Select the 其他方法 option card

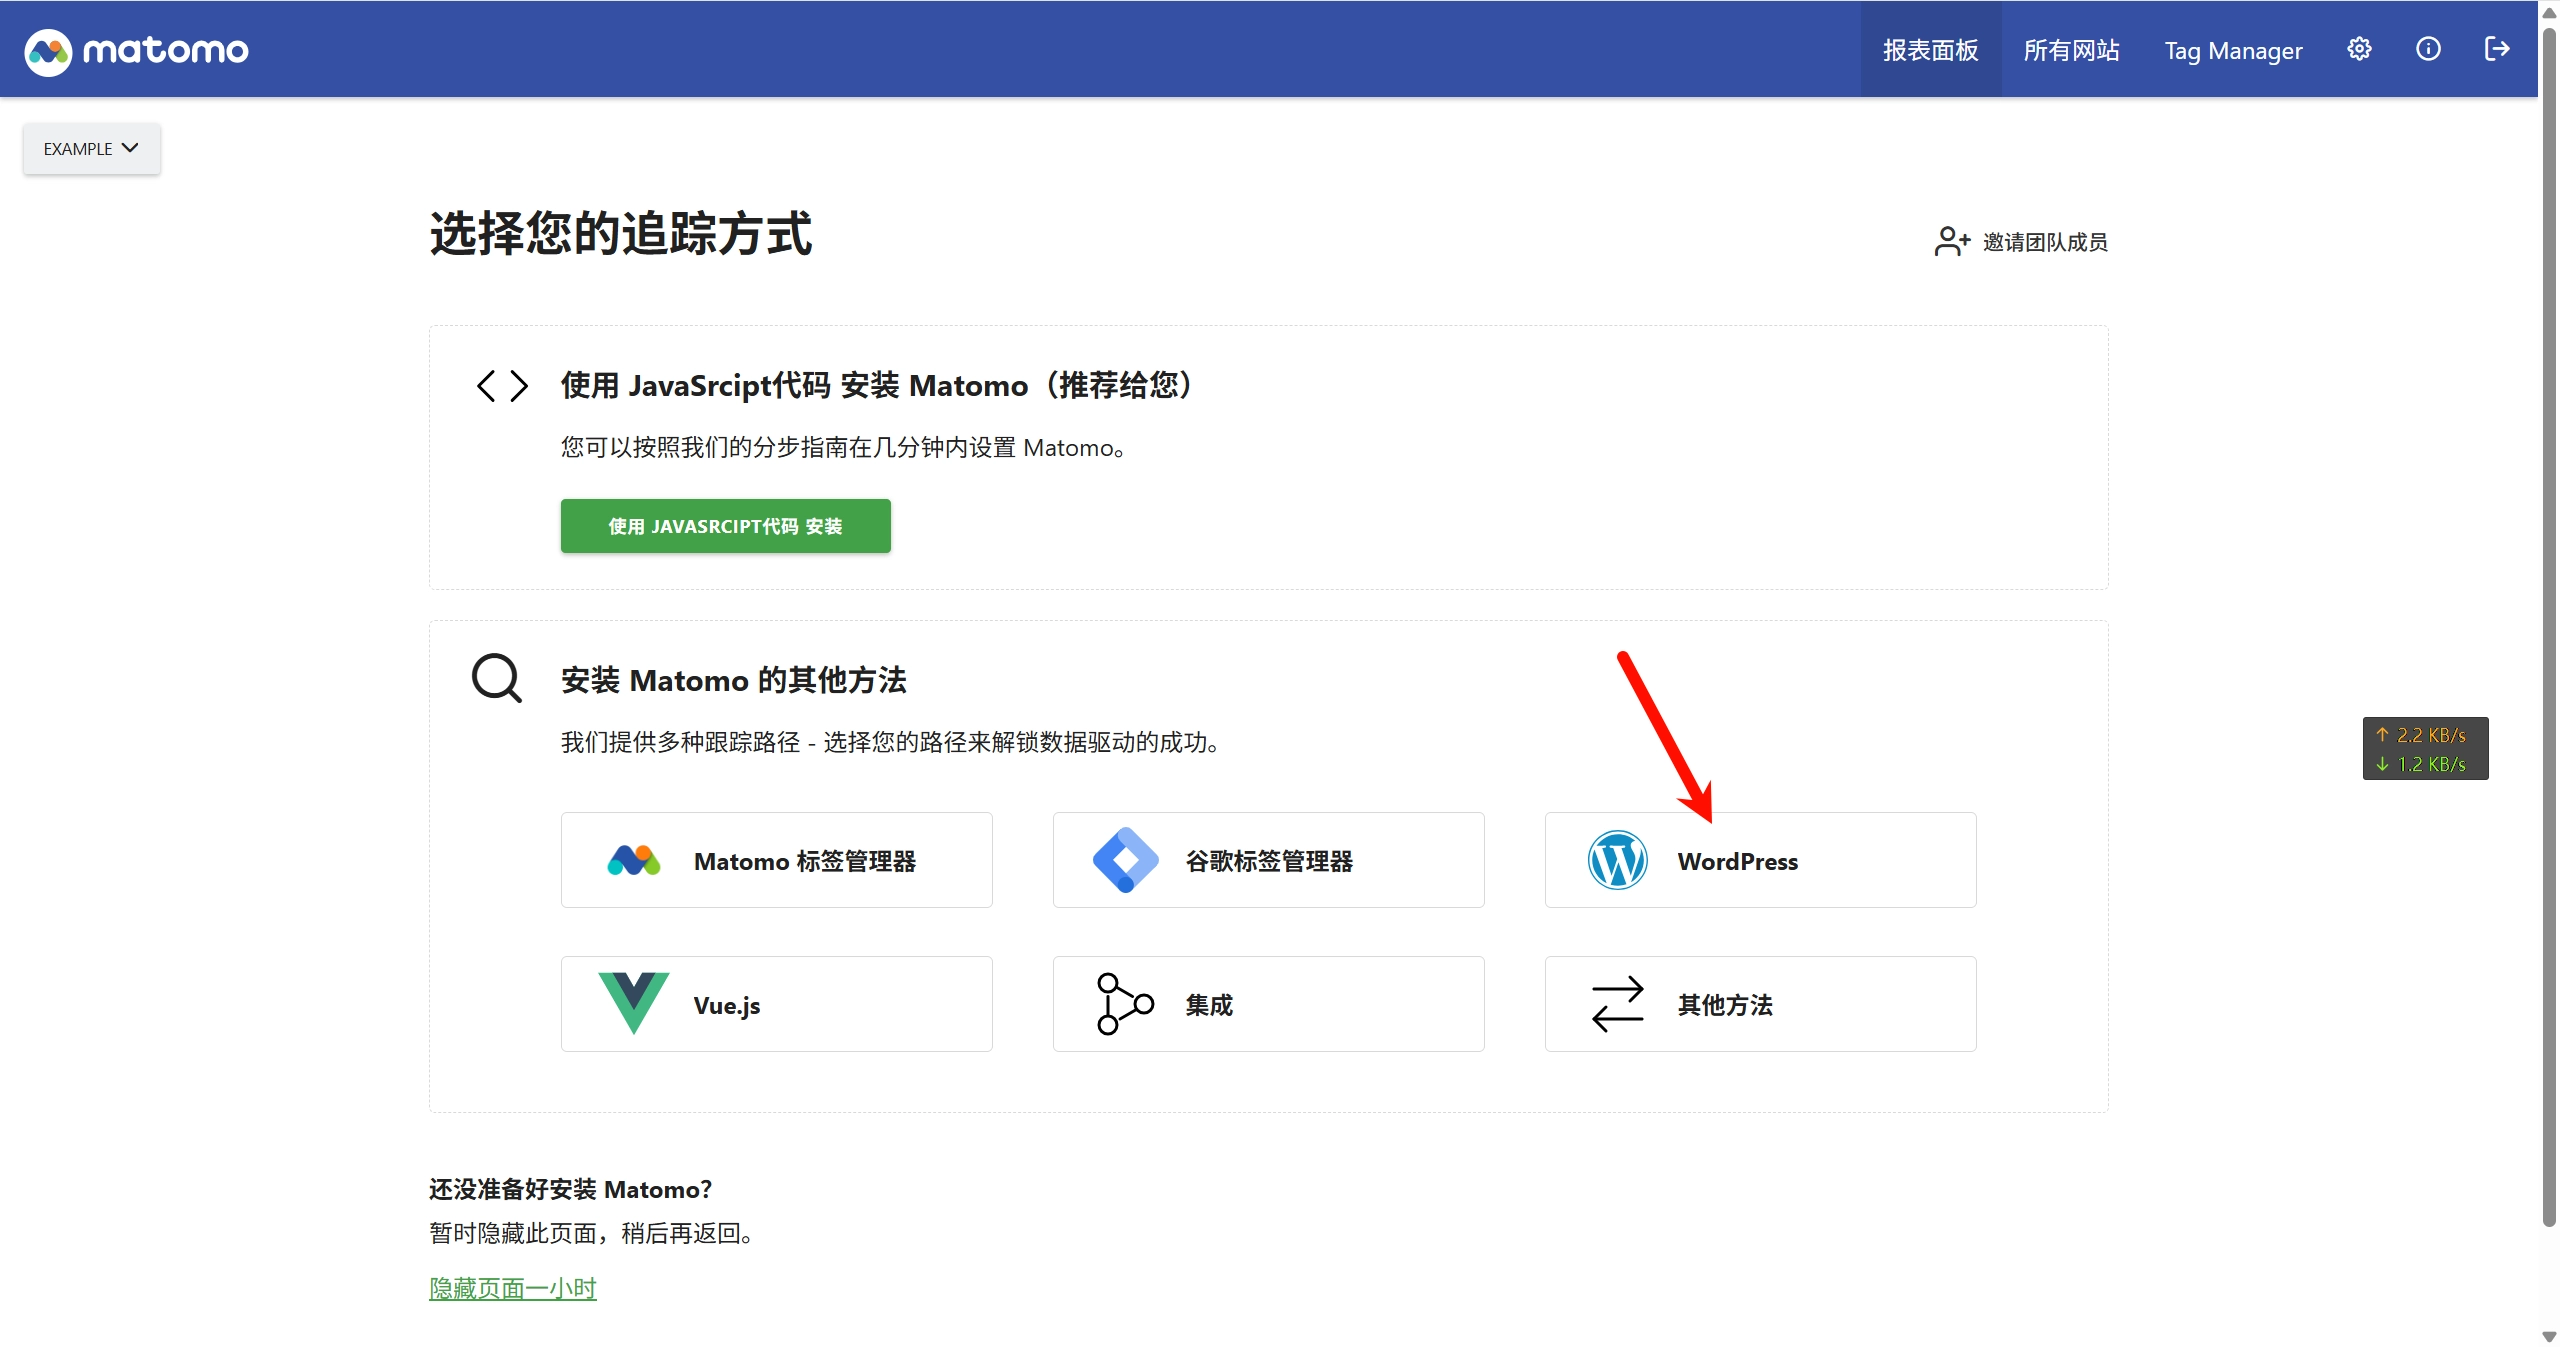(1760, 1004)
